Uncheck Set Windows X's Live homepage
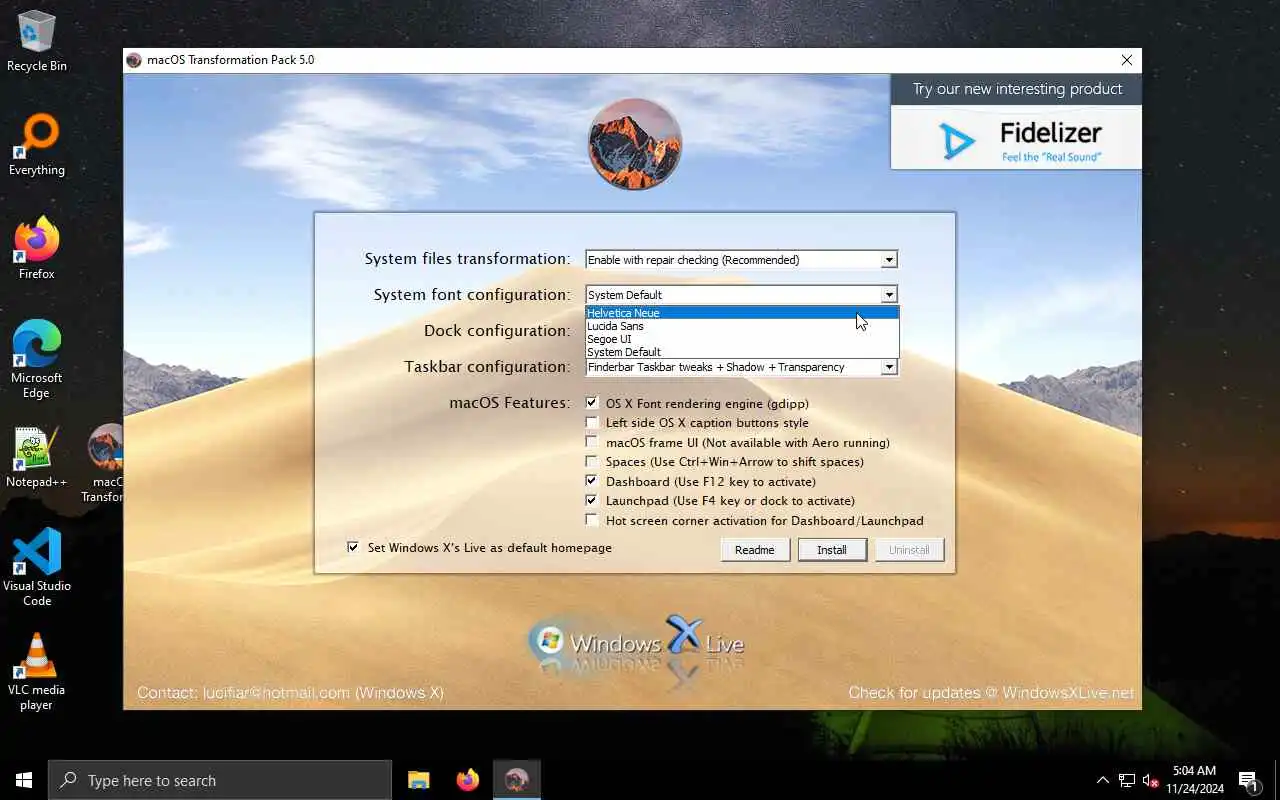This screenshot has width=1280, height=800. pos(353,547)
